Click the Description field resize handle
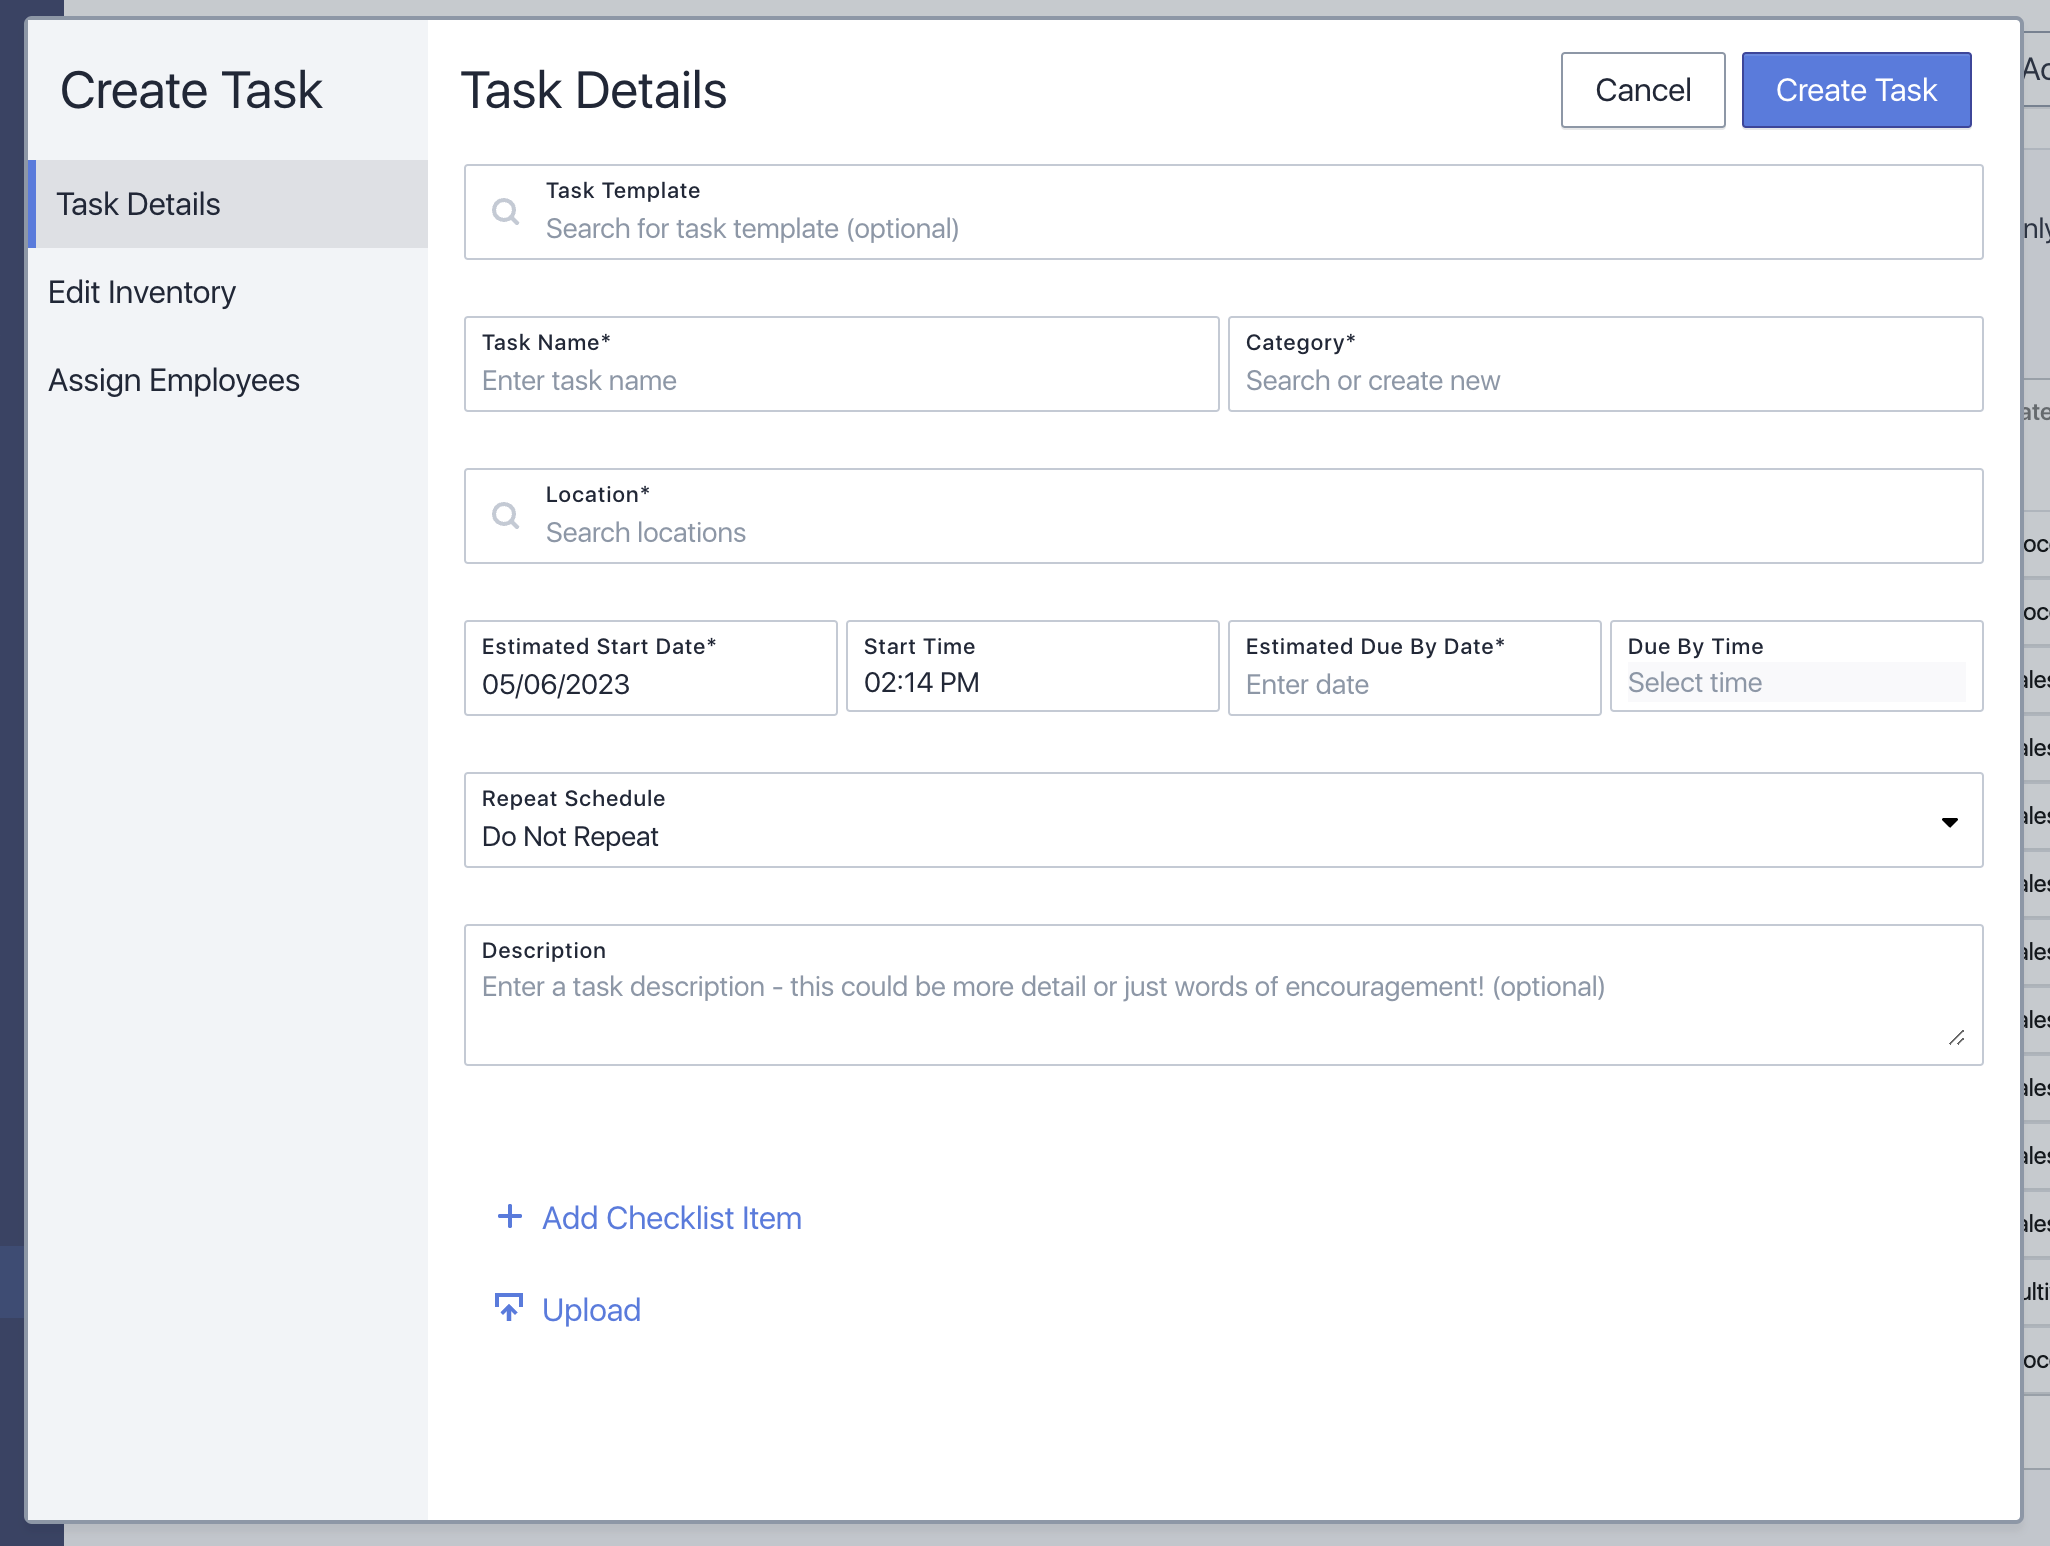Screen dimensions: 2050x1546 pos(1957,1038)
